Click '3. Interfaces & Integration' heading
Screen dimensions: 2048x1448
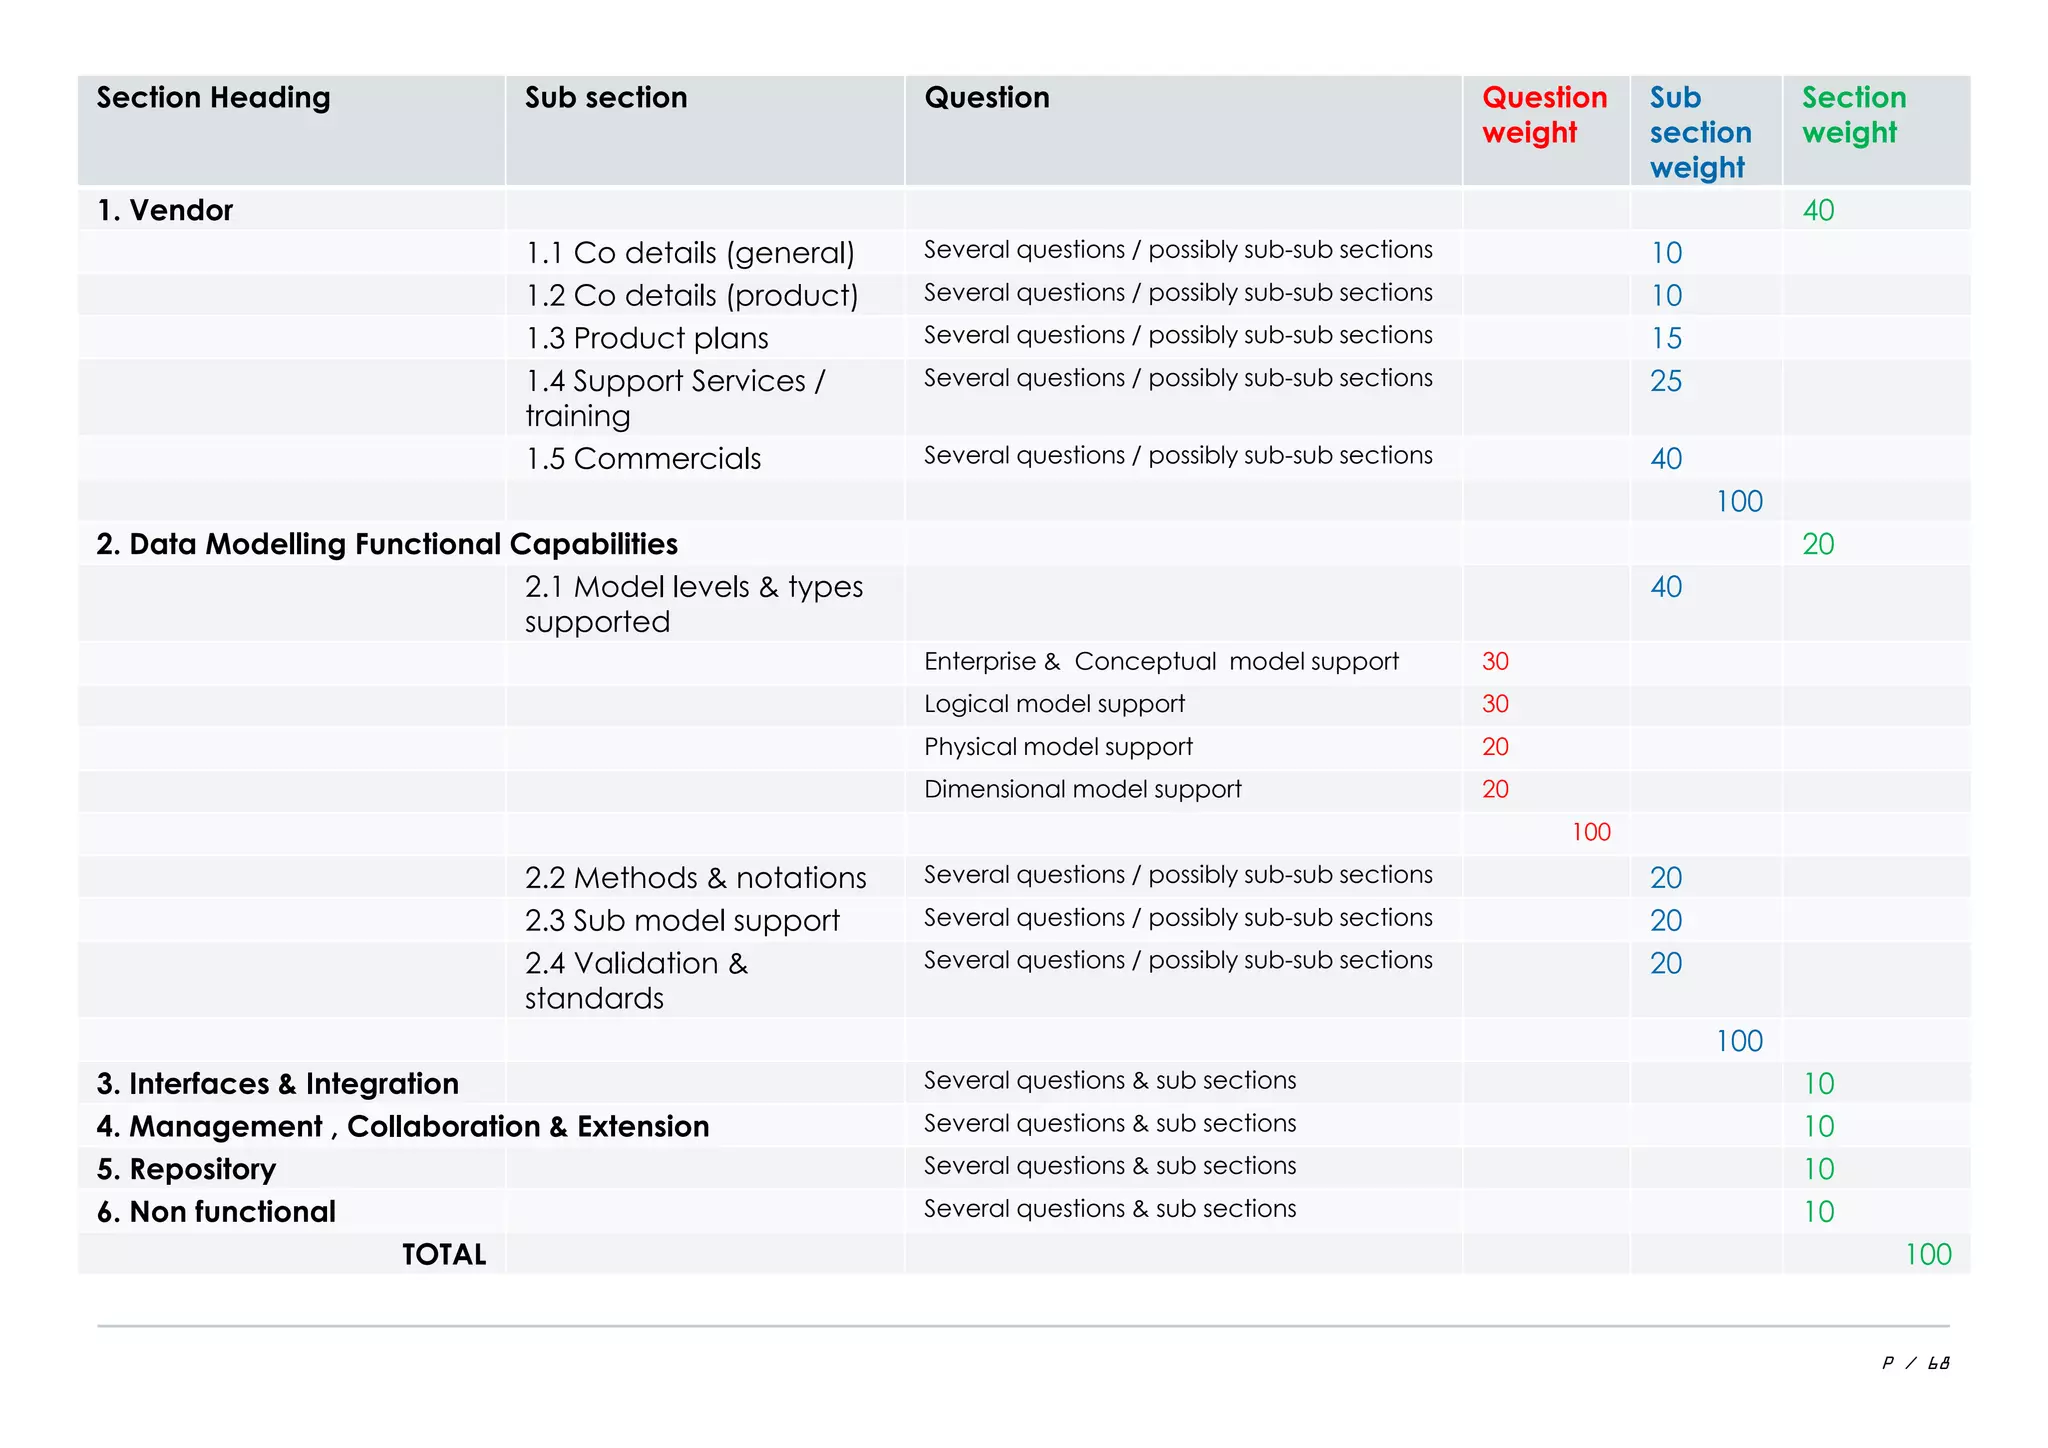tap(278, 1084)
